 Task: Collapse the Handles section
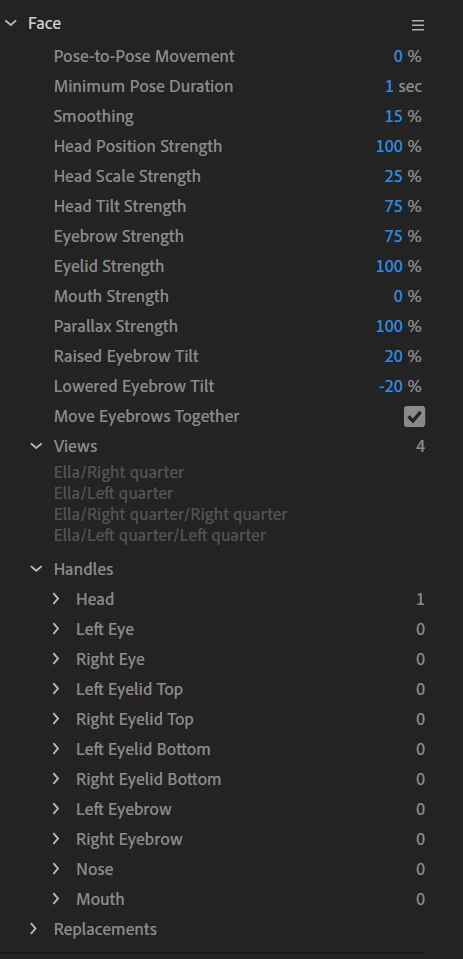pos(37,569)
